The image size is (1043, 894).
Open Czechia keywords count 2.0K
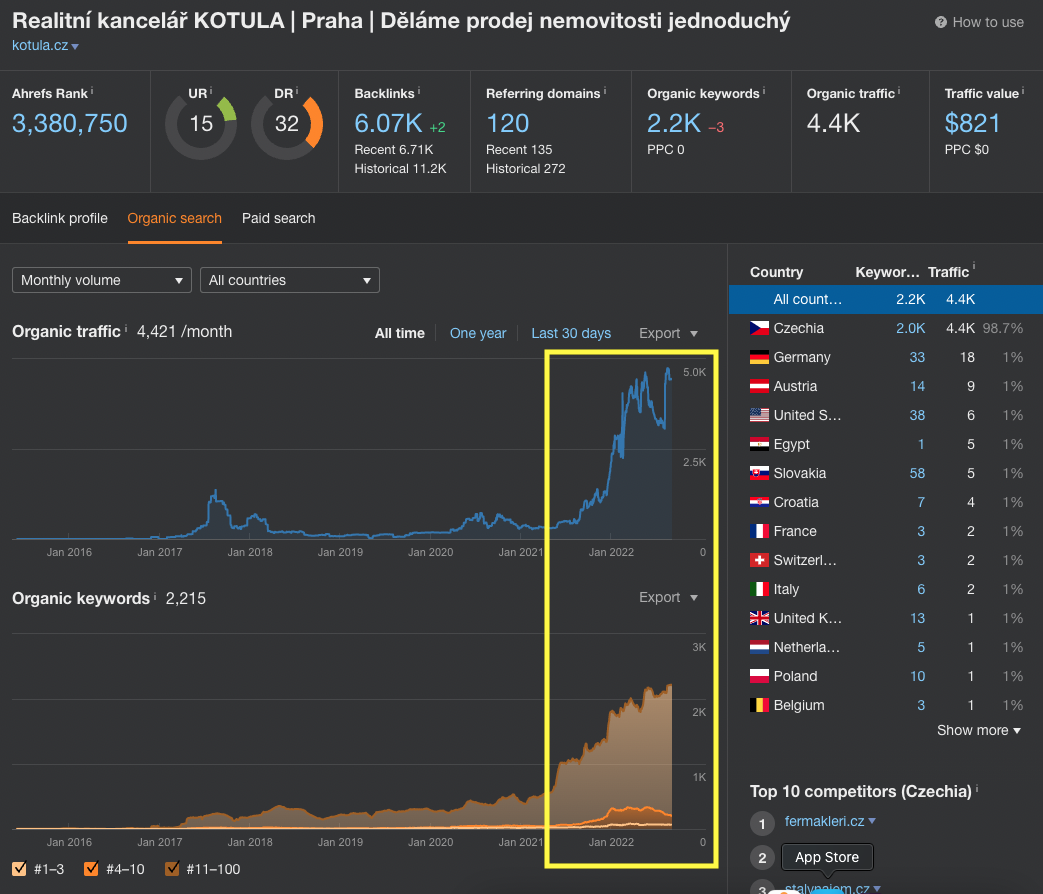[911, 328]
